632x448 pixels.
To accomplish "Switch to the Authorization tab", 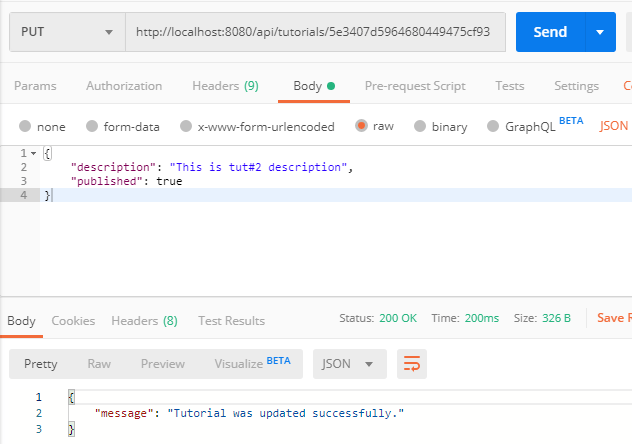I will [x=124, y=86].
